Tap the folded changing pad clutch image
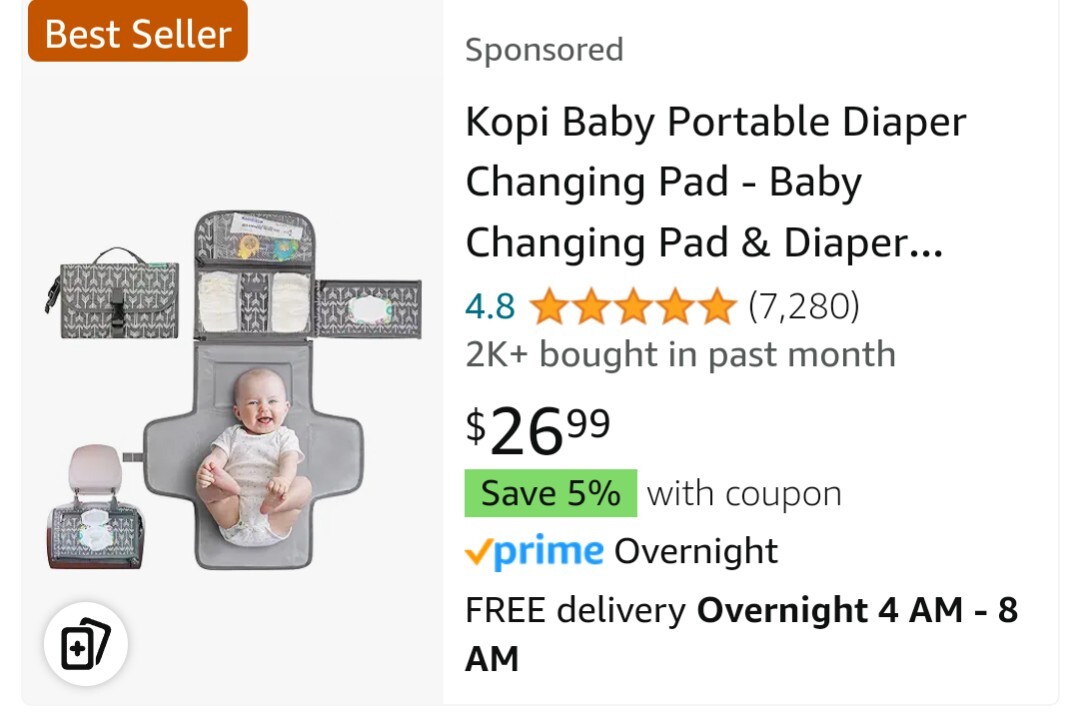 click(x=113, y=294)
